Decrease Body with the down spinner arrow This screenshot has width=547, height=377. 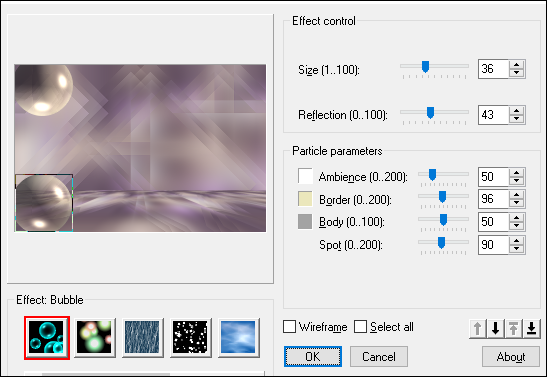[x=517, y=226]
